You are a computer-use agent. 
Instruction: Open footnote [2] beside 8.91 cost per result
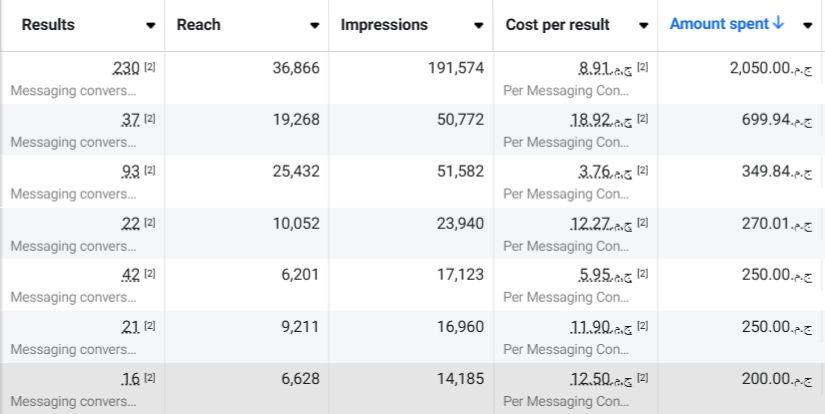[643, 67]
